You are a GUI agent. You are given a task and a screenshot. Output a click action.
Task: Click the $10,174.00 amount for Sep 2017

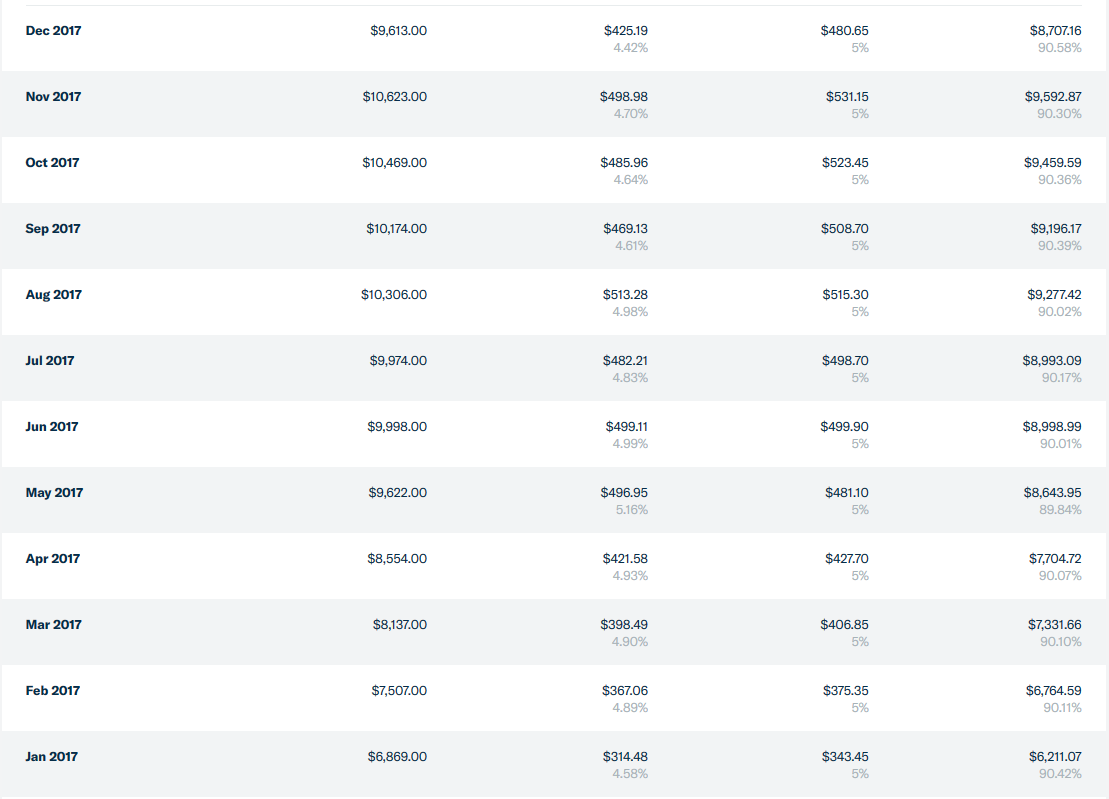tap(397, 228)
